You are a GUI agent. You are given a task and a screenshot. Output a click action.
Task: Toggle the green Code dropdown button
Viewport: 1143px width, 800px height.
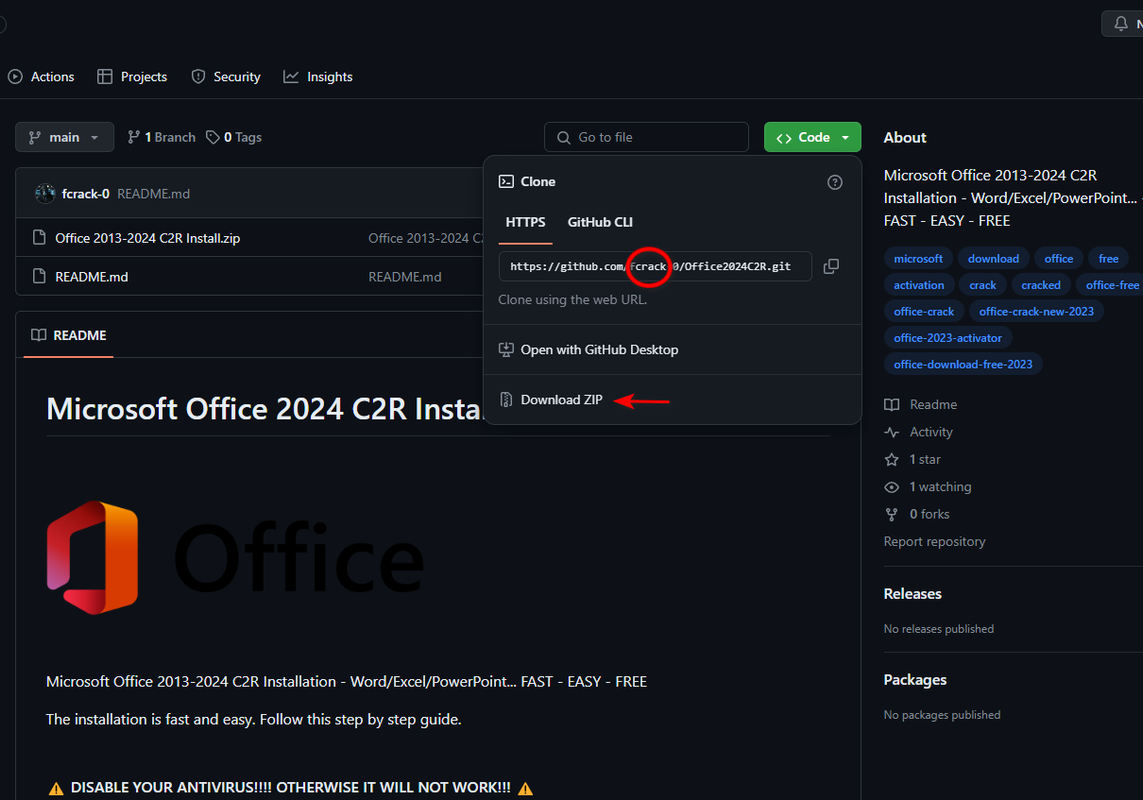pos(812,137)
